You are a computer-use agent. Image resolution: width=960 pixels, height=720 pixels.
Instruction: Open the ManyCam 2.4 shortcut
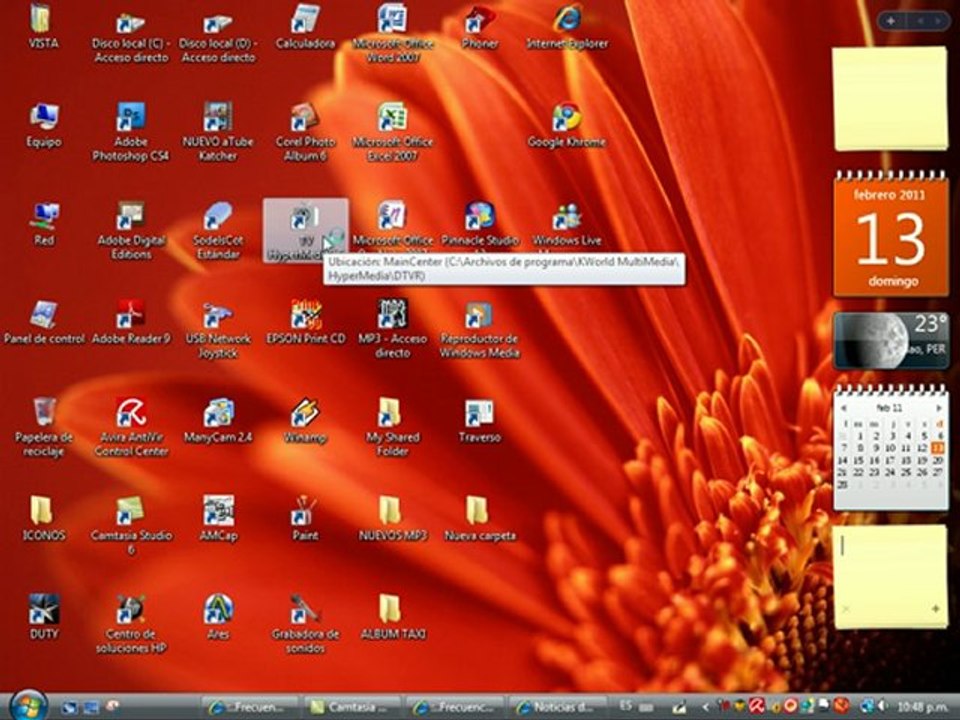tap(218, 413)
